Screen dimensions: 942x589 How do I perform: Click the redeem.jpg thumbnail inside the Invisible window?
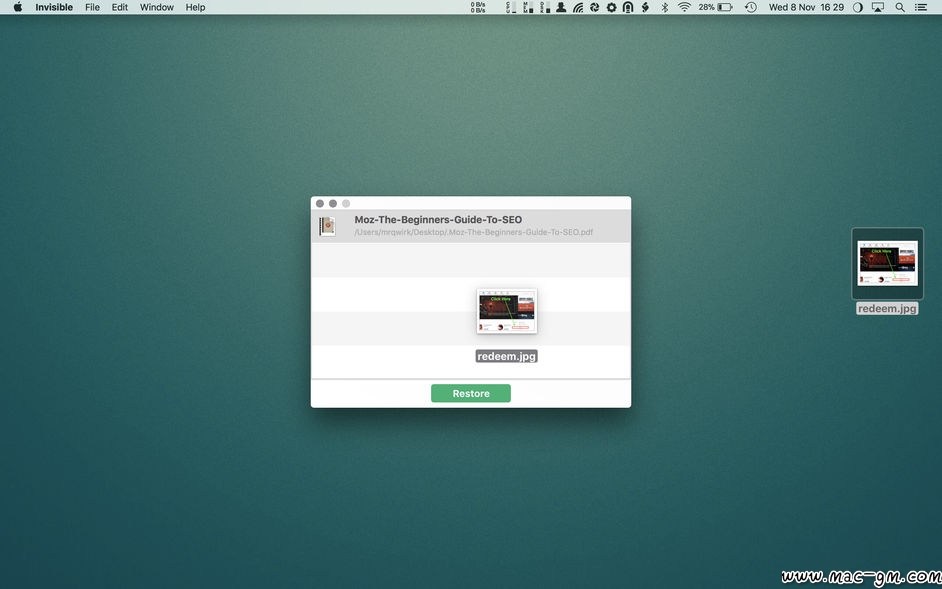pos(506,311)
